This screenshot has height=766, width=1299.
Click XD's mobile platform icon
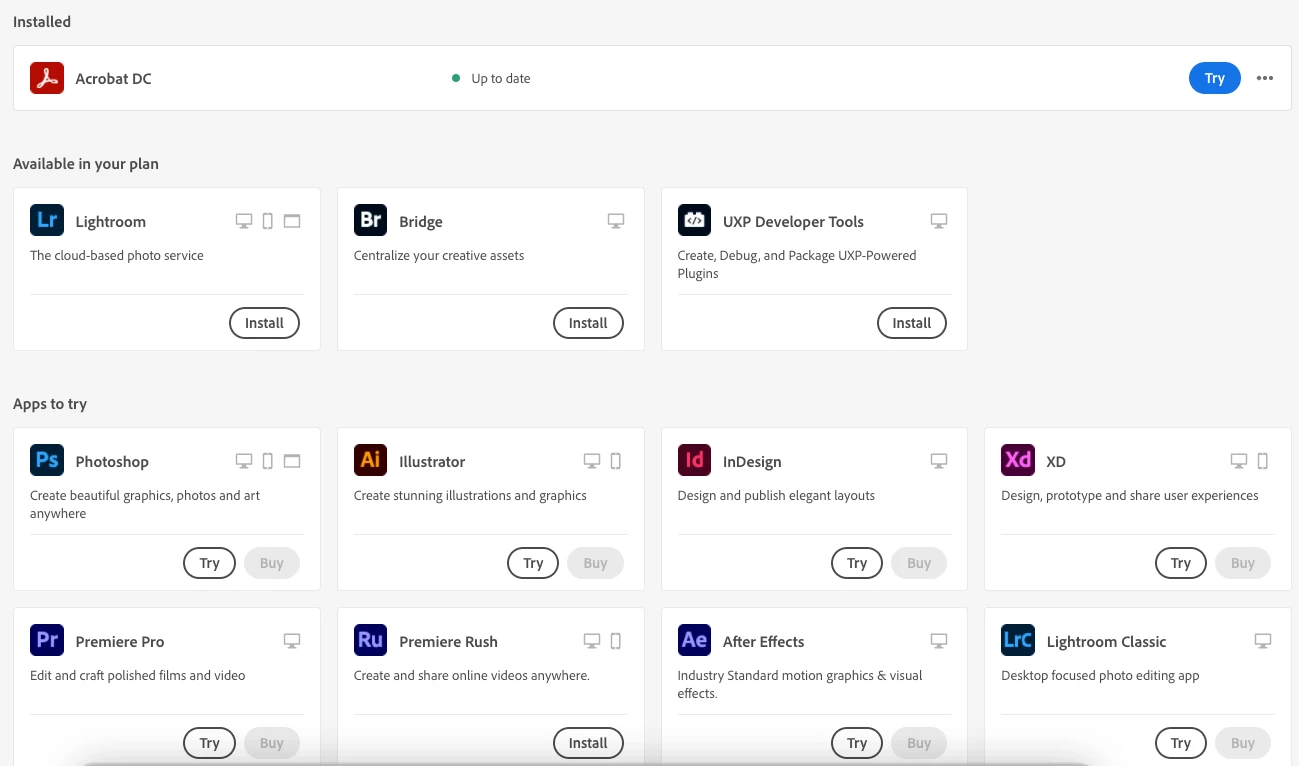[x=1263, y=461]
